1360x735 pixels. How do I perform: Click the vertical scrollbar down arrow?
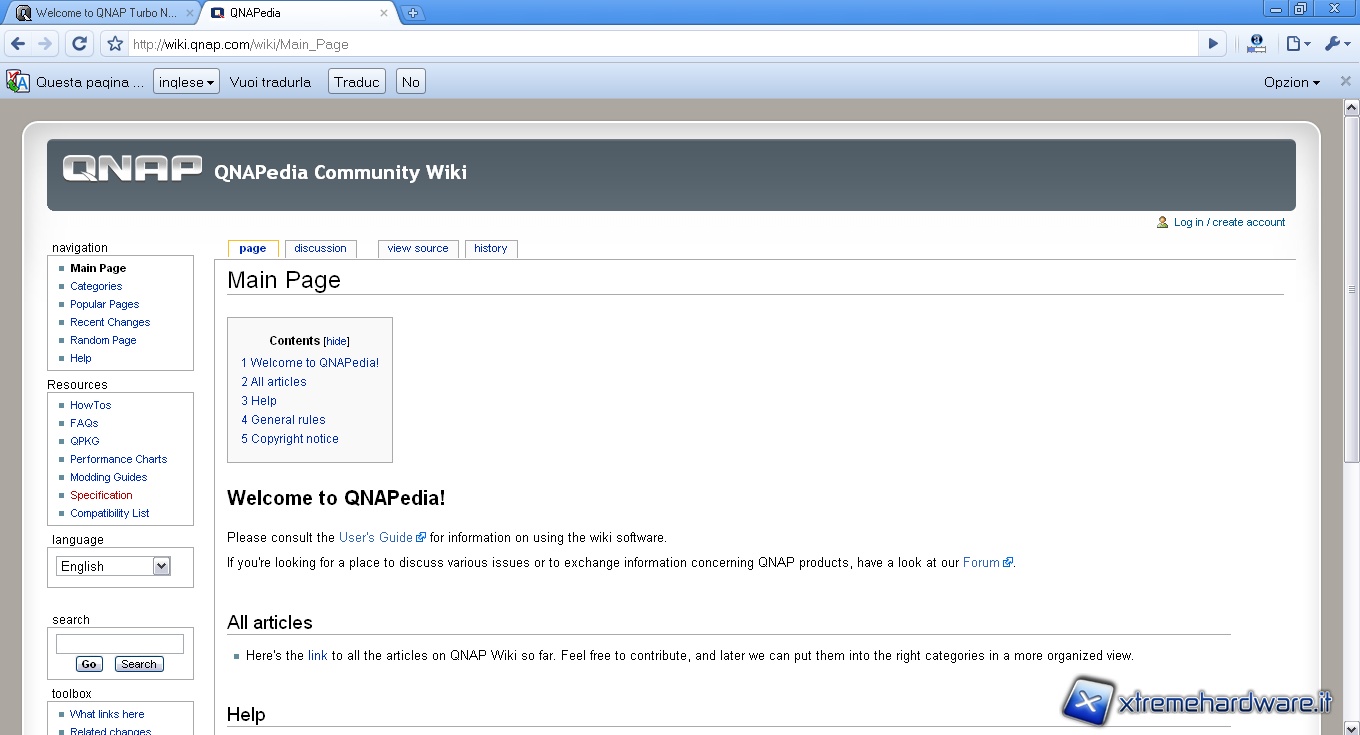(x=1351, y=727)
